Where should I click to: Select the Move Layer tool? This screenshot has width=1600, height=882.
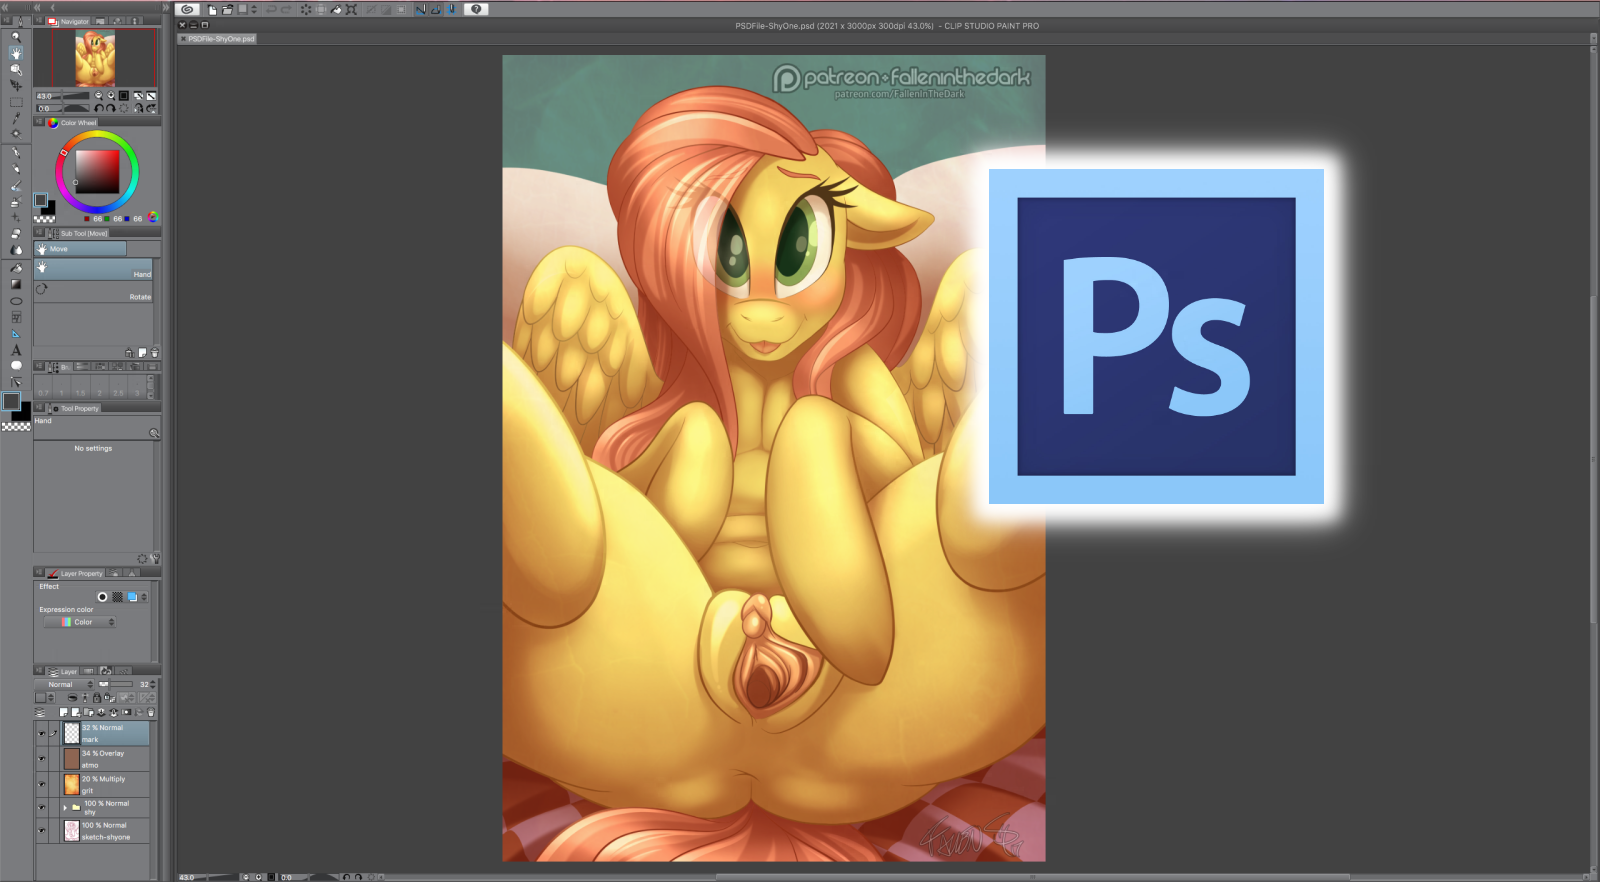[x=16, y=86]
